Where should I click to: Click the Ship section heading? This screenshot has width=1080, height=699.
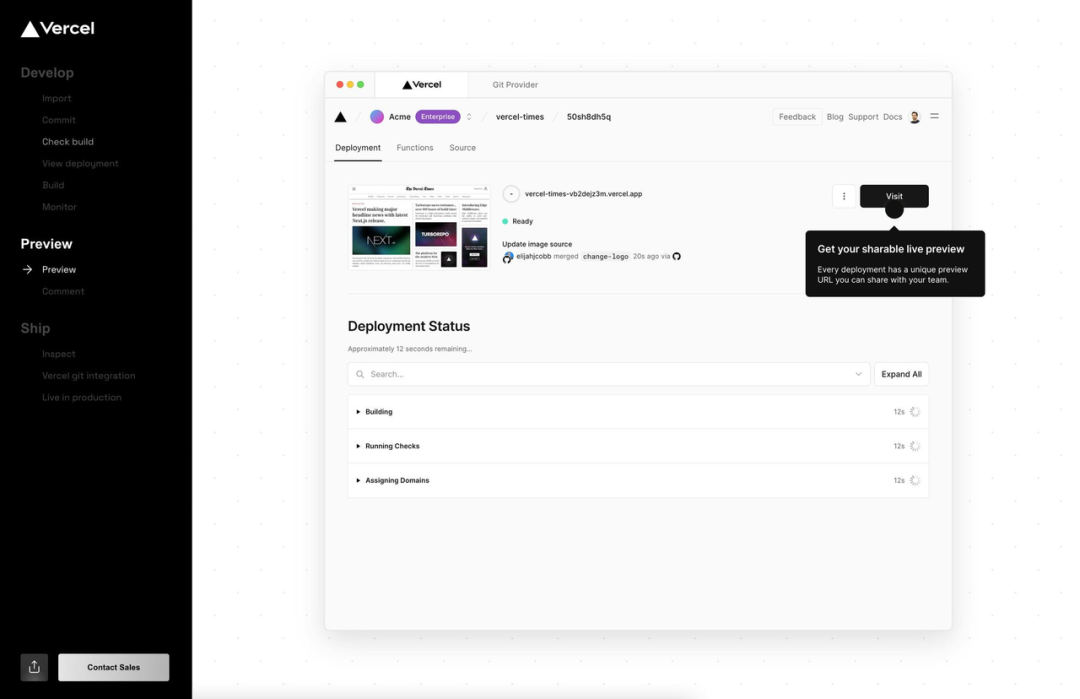tap(35, 328)
